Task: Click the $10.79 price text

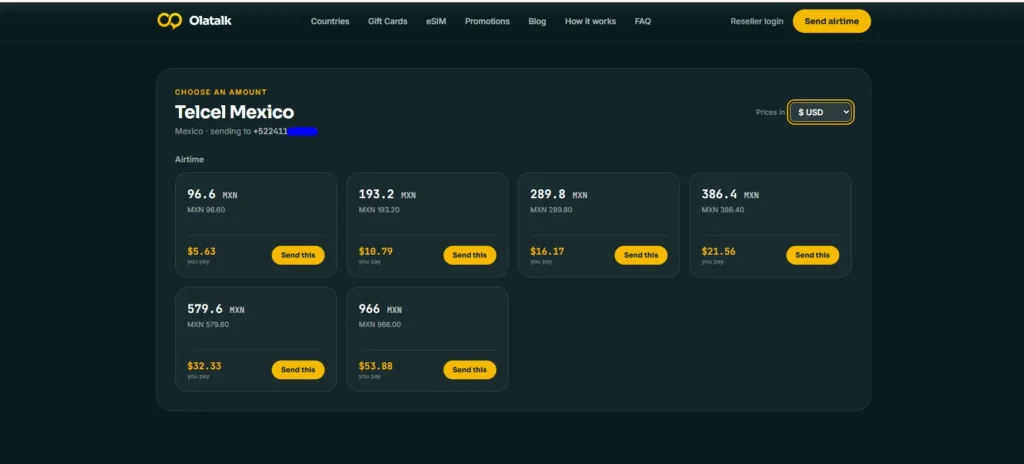Action: coord(376,251)
